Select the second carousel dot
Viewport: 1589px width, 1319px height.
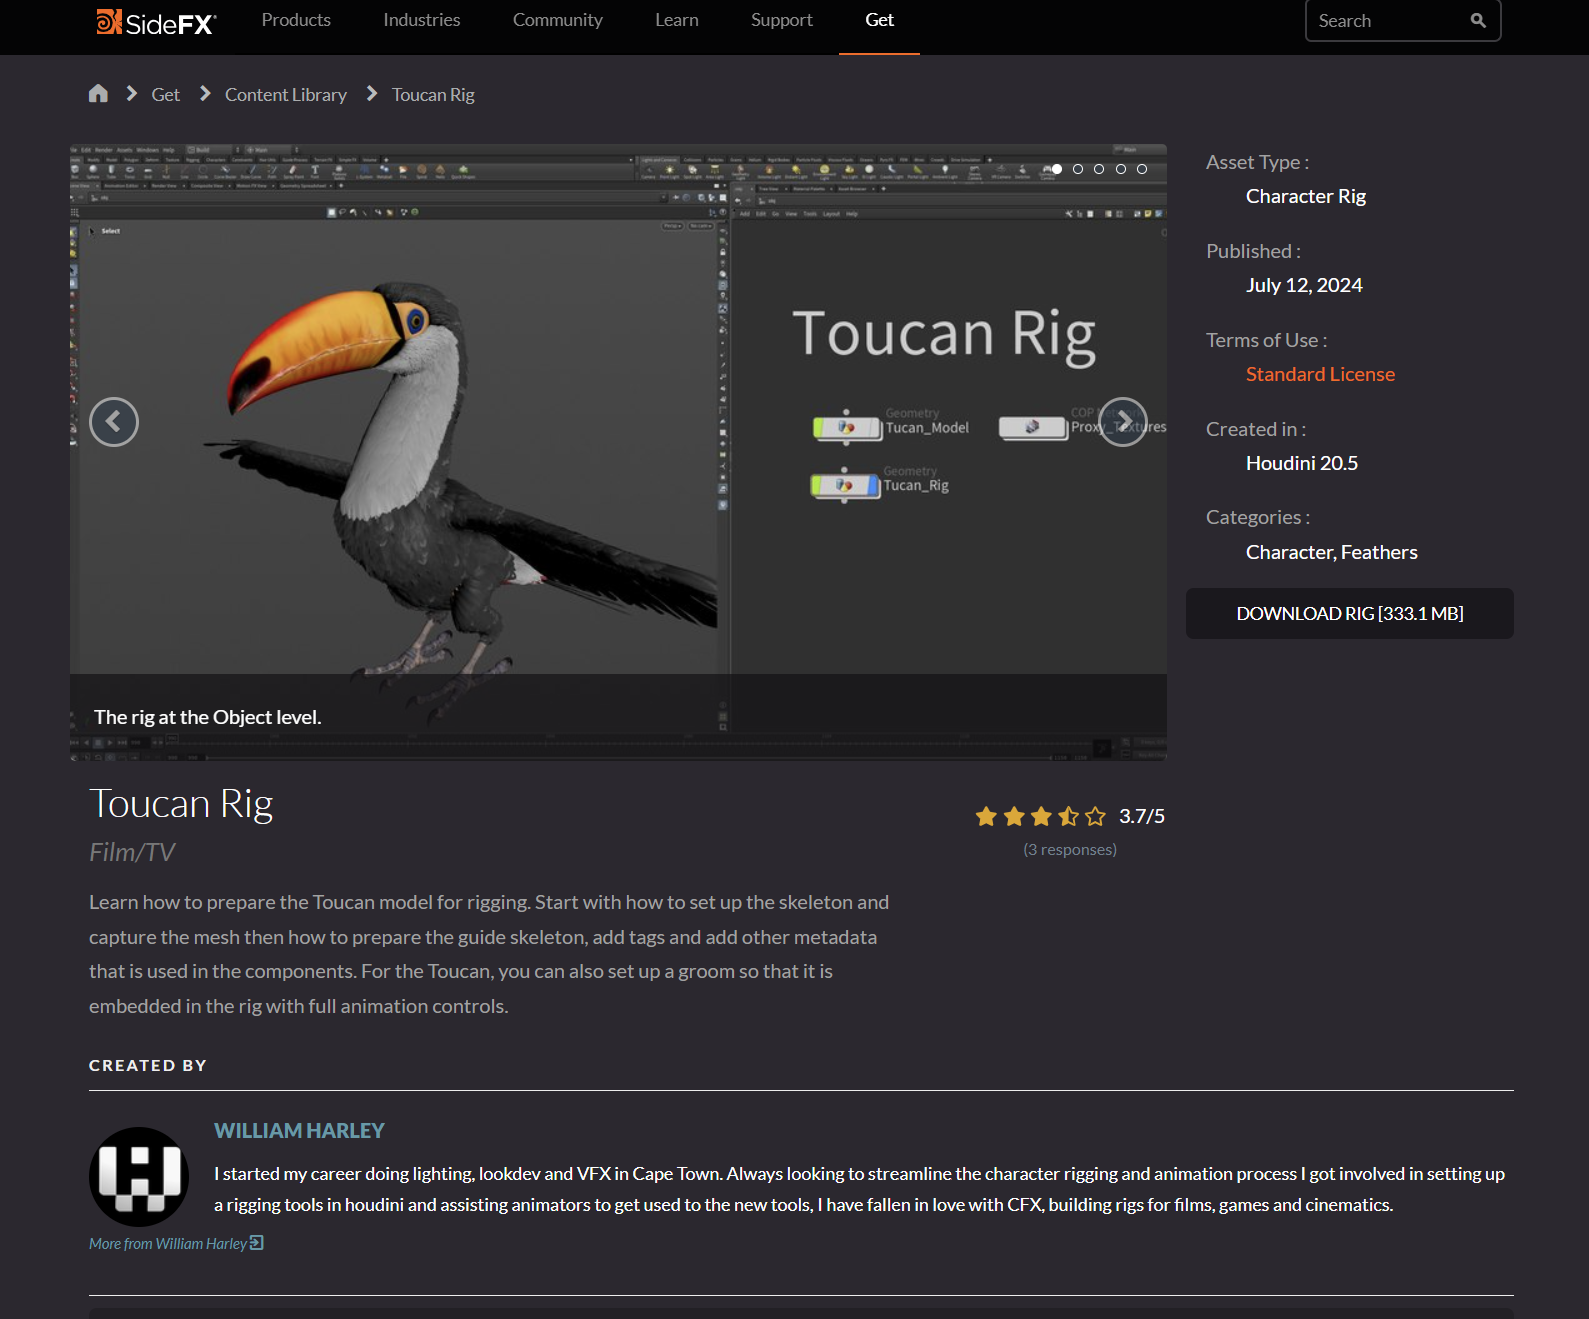pyautogui.click(x=1078, y=169)
